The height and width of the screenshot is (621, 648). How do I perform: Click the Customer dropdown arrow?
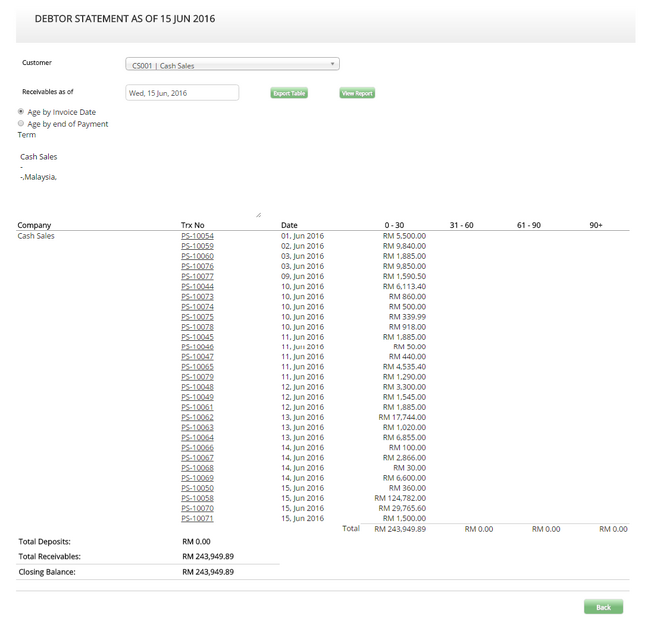332,64
